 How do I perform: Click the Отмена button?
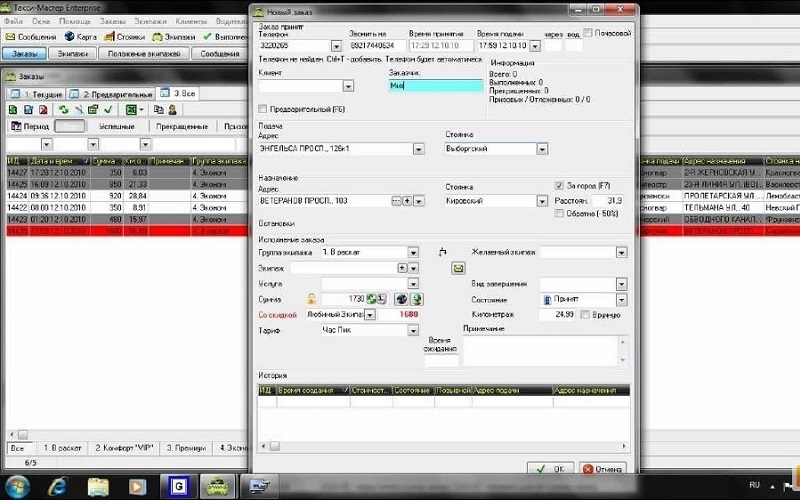click(603, 468)
